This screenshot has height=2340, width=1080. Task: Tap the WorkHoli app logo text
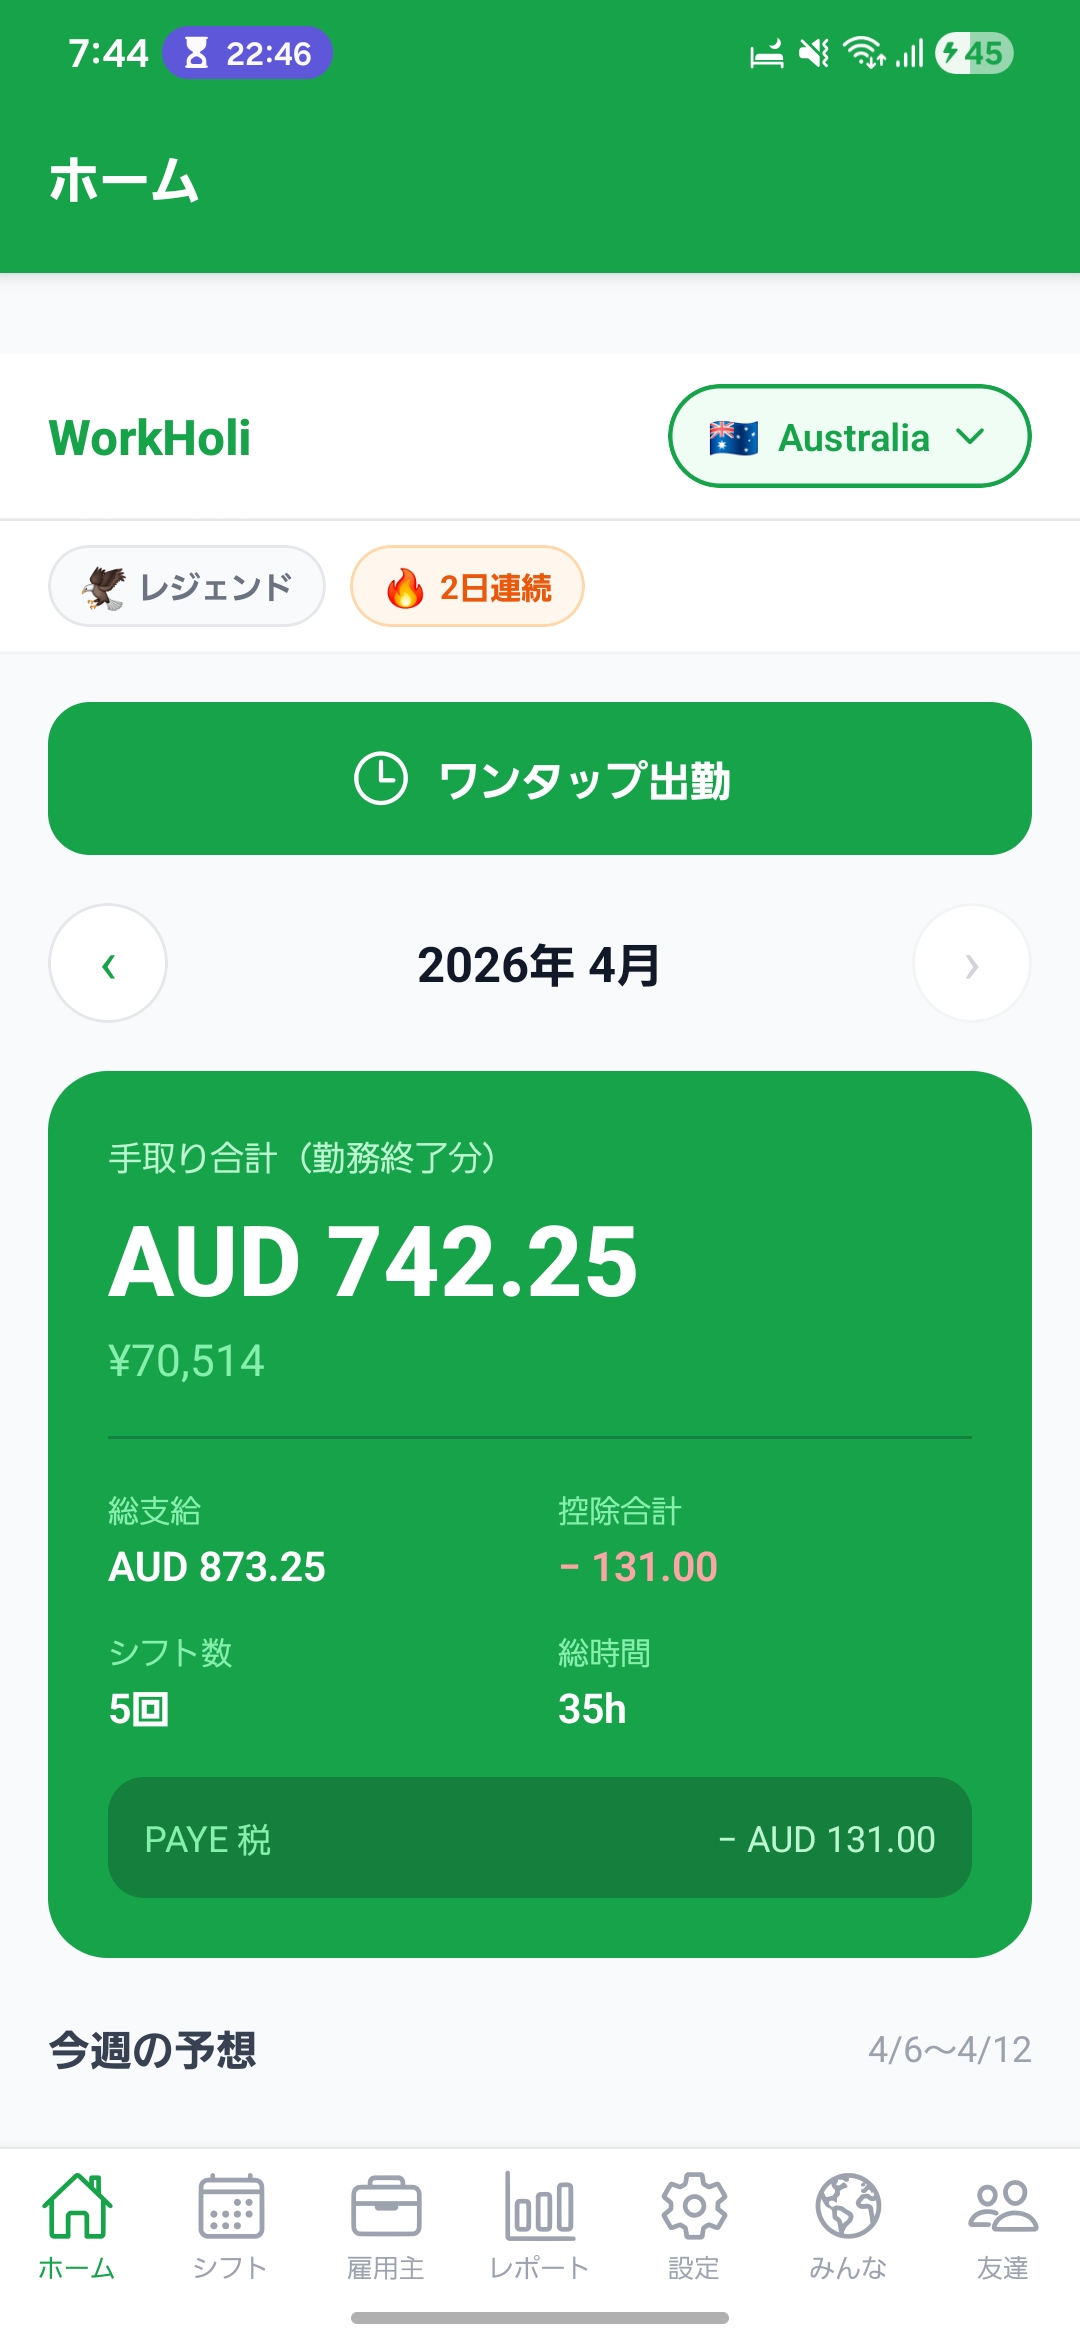[150, 438]
